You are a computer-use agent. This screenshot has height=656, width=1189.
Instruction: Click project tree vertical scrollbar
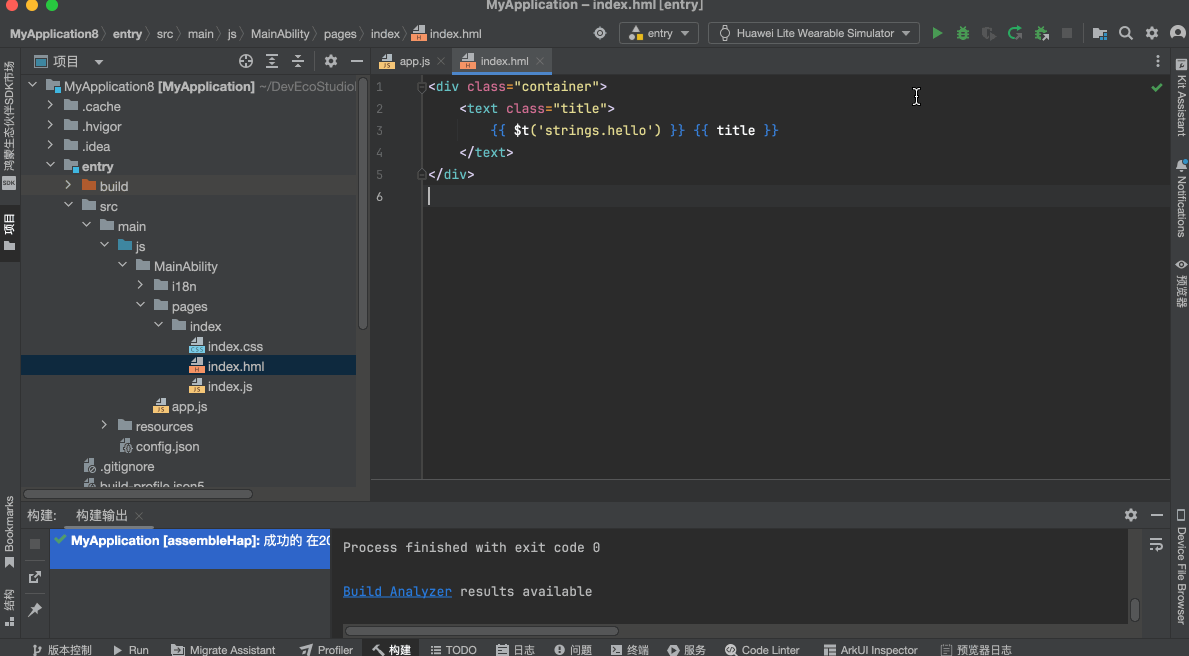(x=362, y=203)
